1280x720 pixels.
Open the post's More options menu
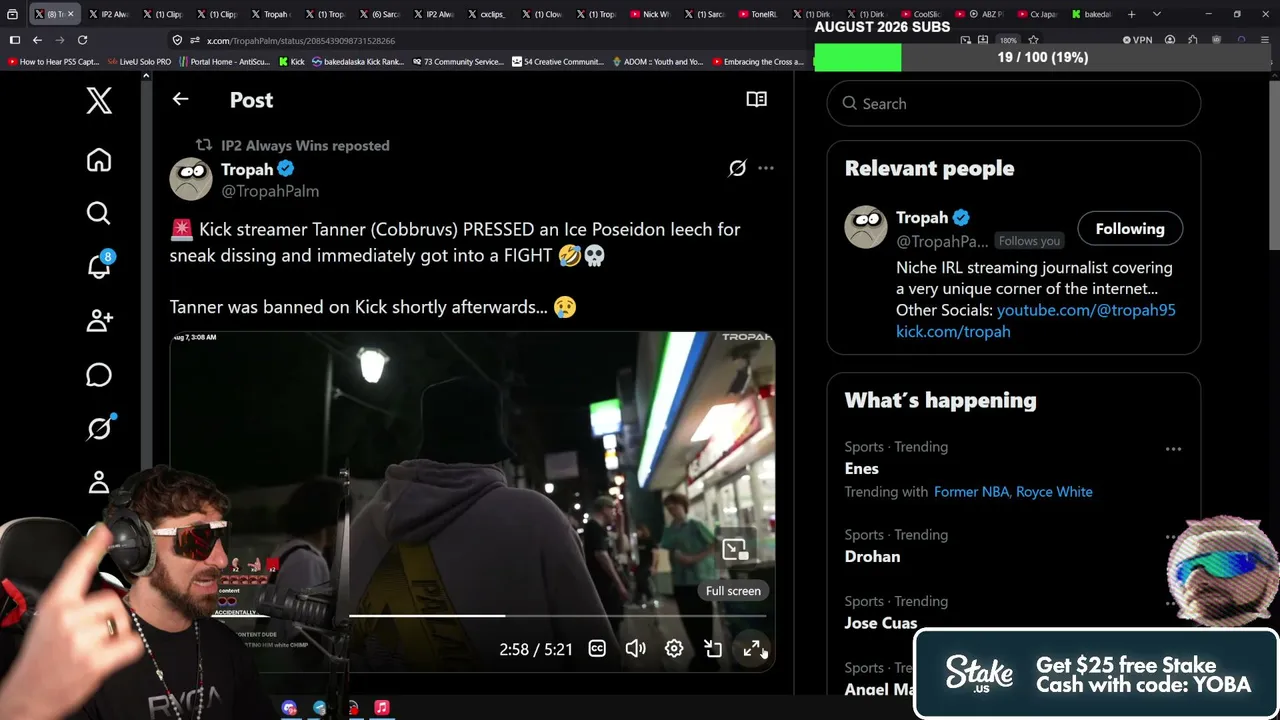click(x=766, y=168)
